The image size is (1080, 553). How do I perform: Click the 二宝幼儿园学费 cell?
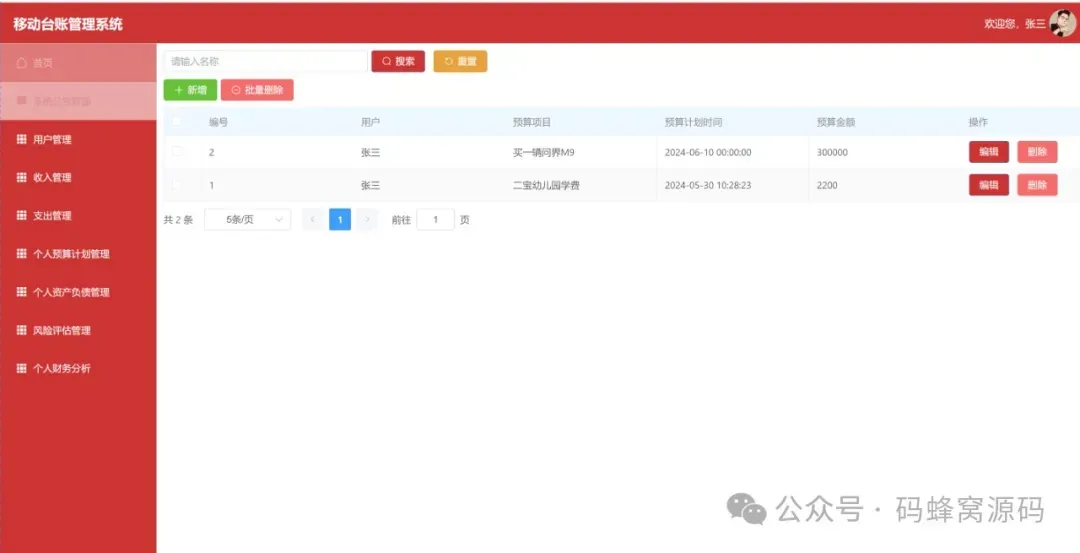coord(546,186)
